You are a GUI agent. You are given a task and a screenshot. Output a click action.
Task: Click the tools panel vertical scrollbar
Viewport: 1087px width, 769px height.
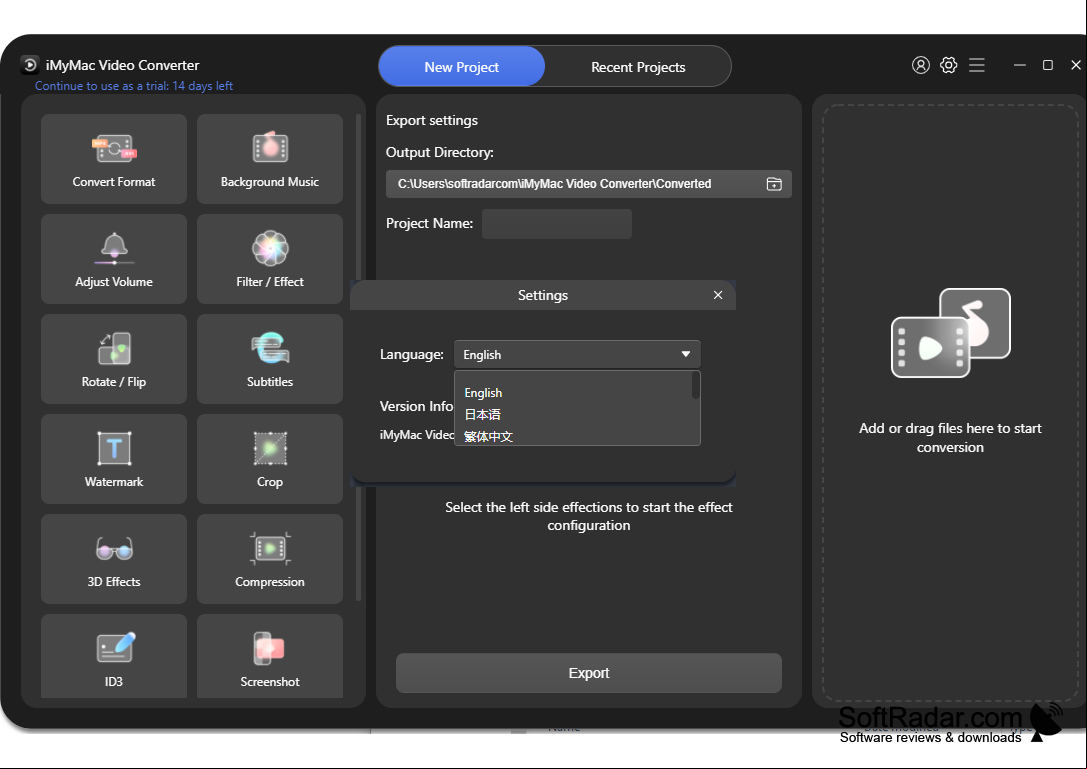click(x=358, y=357)
